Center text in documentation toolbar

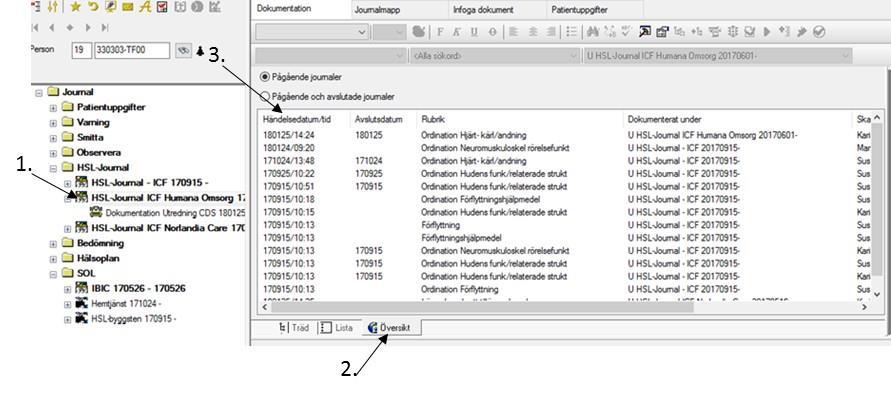coord(533,32)
